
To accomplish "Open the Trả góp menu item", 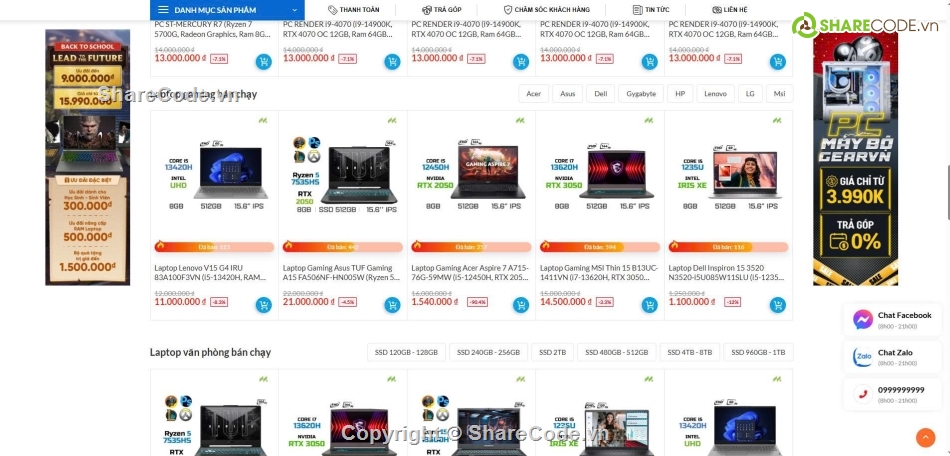I will [x=442, y=10].
